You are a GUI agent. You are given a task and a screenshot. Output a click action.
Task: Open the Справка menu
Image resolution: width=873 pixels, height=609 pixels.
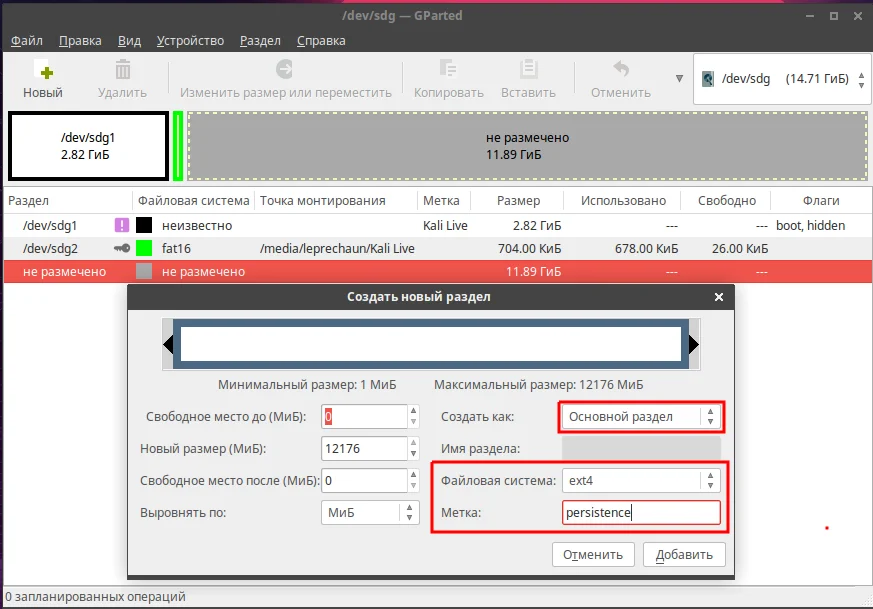[x=321, y=41]
